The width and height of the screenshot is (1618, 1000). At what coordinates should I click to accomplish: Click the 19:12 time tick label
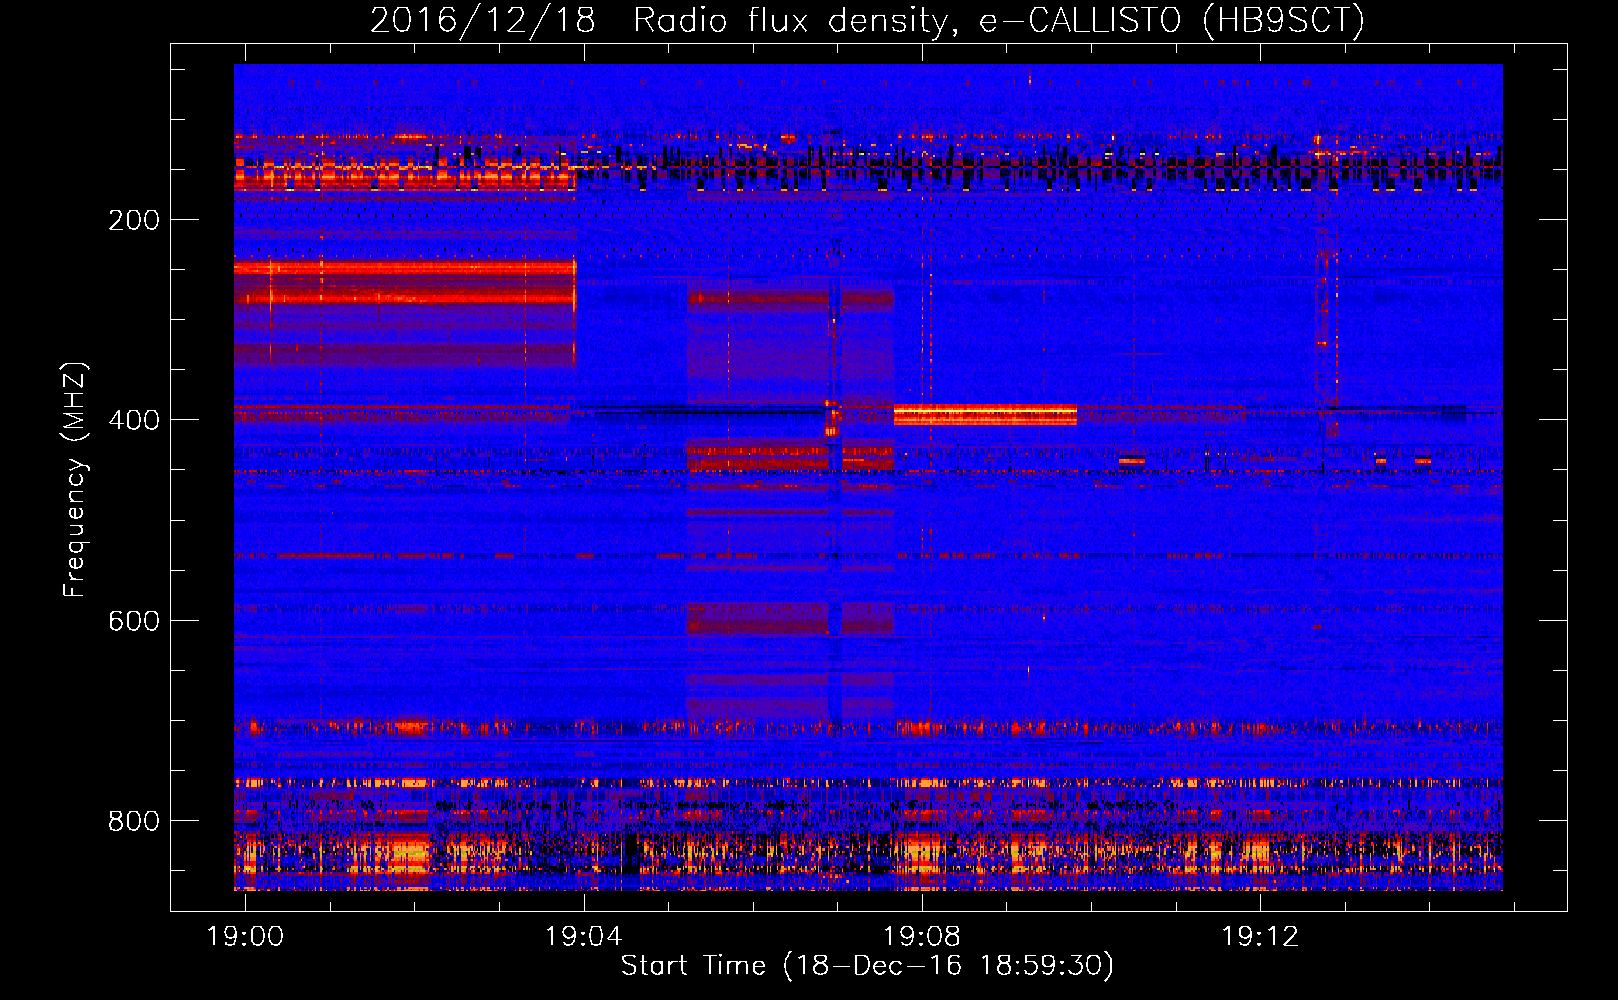(1260, 937)
